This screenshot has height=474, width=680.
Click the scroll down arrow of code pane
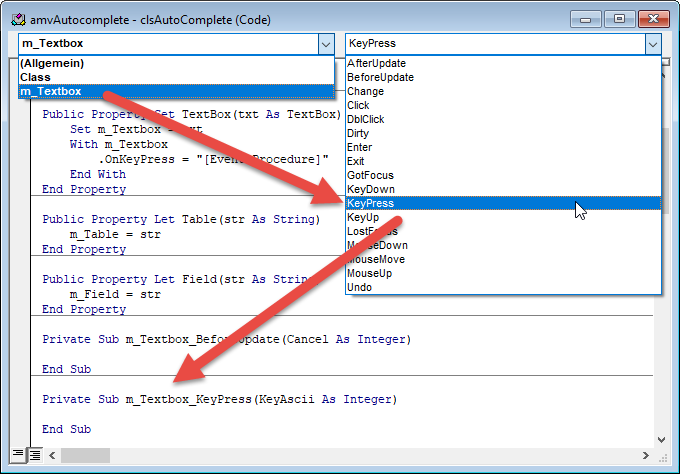[662, 438]
